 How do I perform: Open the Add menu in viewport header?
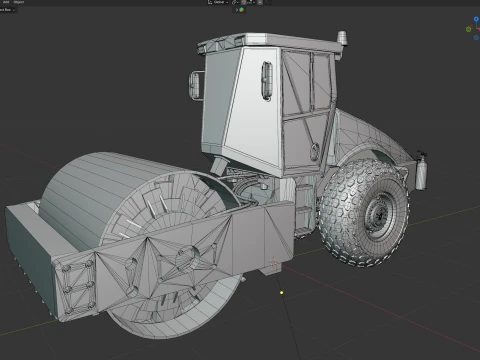[6, 2]
